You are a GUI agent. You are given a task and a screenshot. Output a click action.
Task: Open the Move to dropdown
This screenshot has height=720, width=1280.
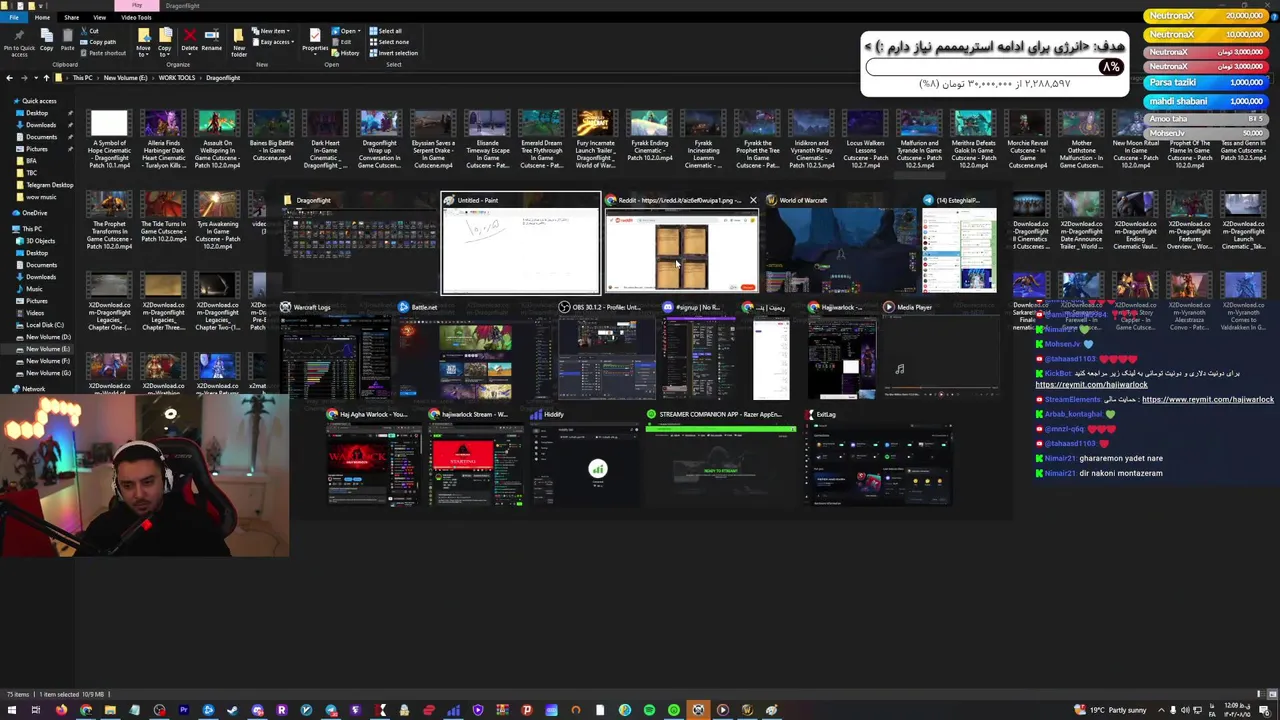144,42
